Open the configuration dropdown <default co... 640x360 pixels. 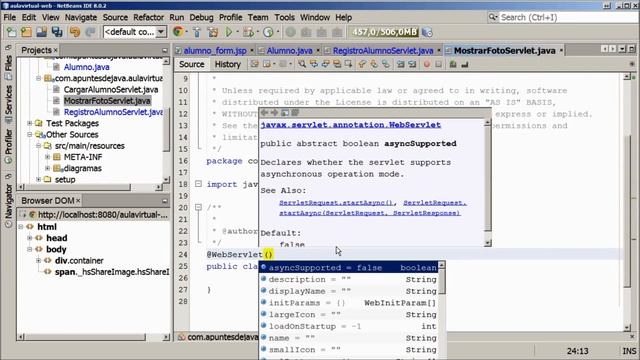coord(135,32)
